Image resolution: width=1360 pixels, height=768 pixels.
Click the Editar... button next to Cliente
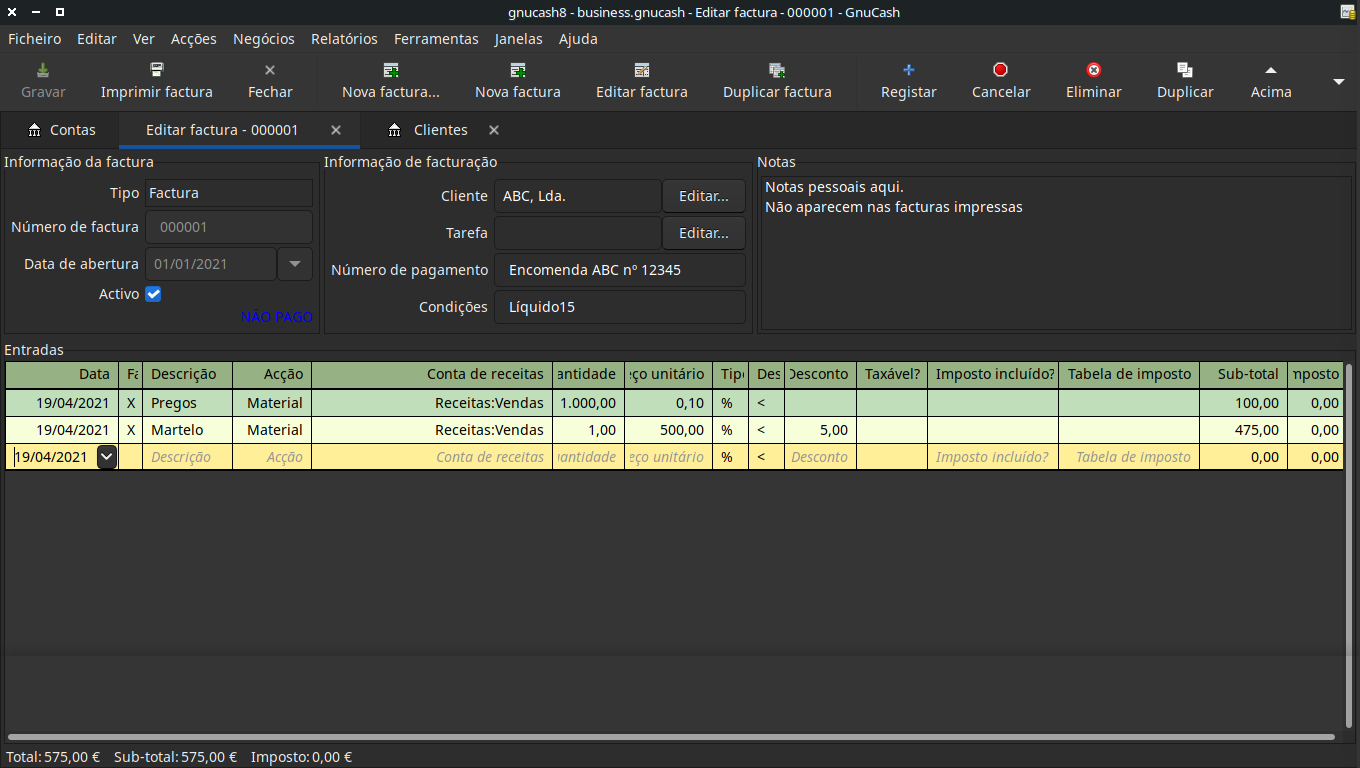(704, 196)
